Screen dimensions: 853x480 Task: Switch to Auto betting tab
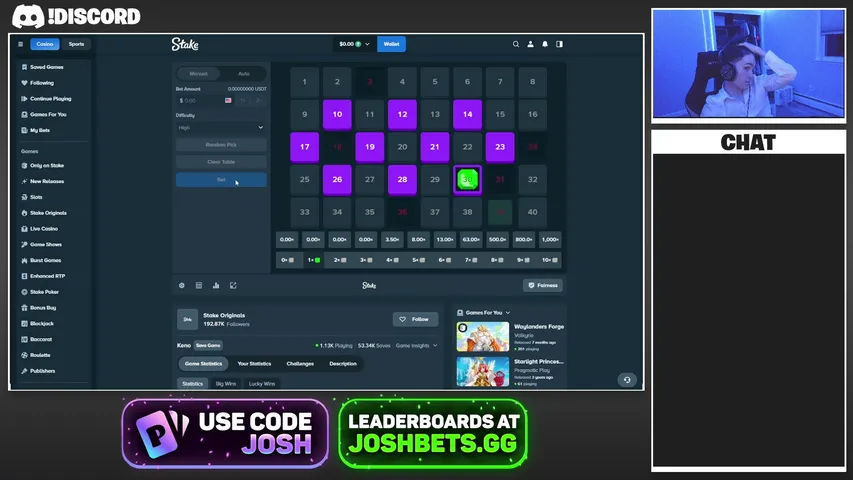244,73
